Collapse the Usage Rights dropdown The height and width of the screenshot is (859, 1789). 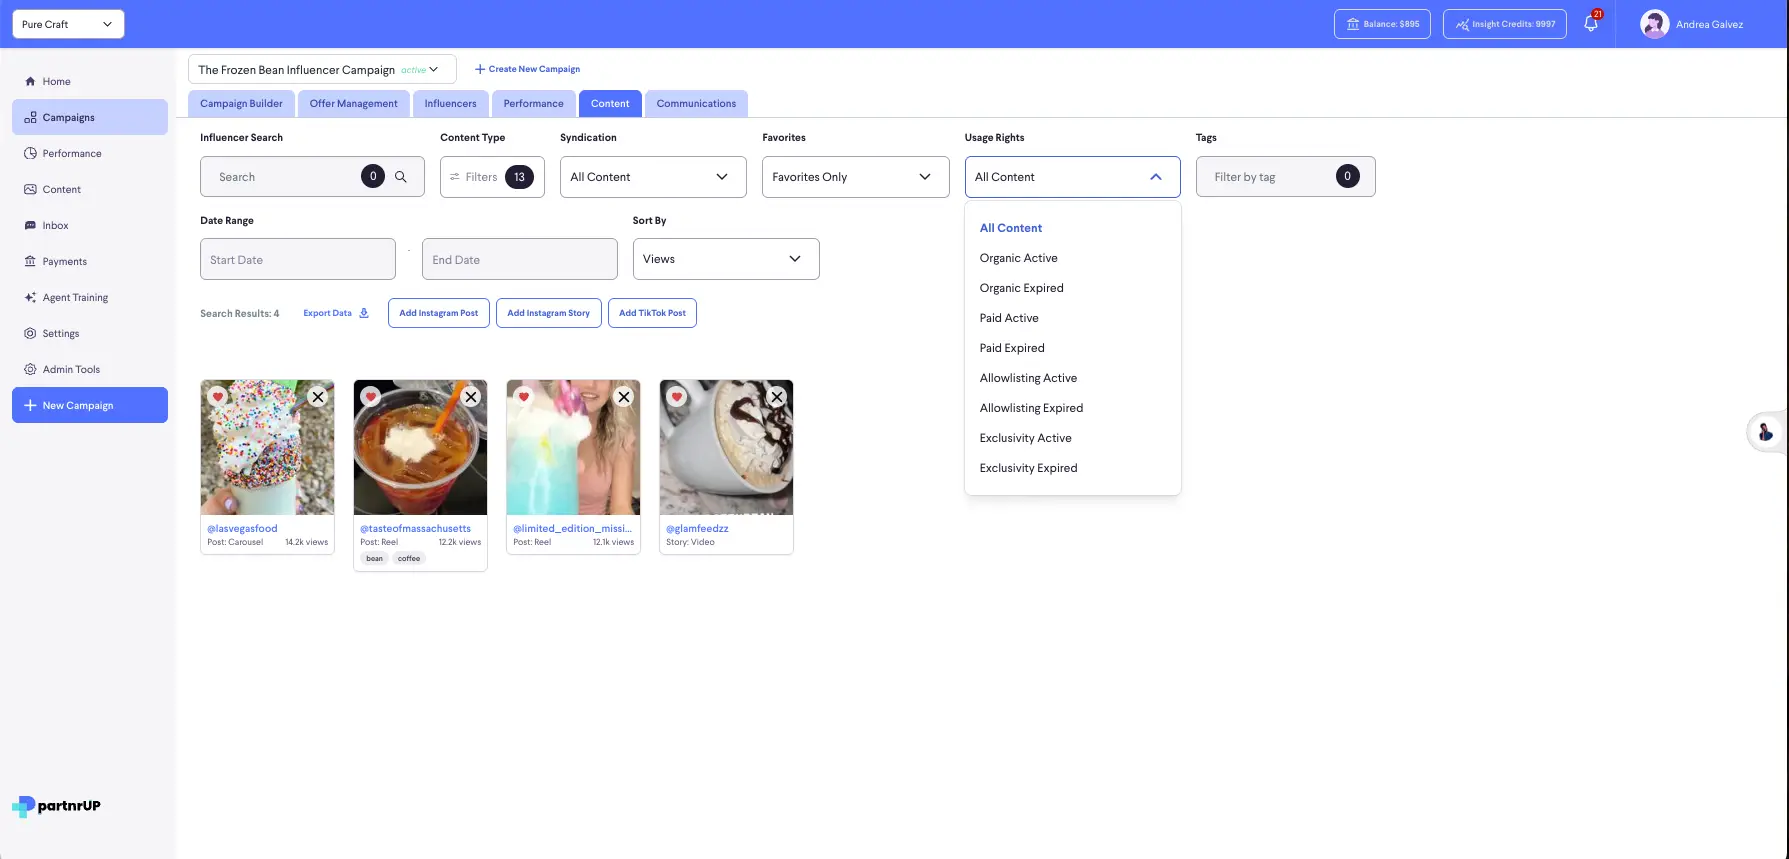tap(1072, 177)
